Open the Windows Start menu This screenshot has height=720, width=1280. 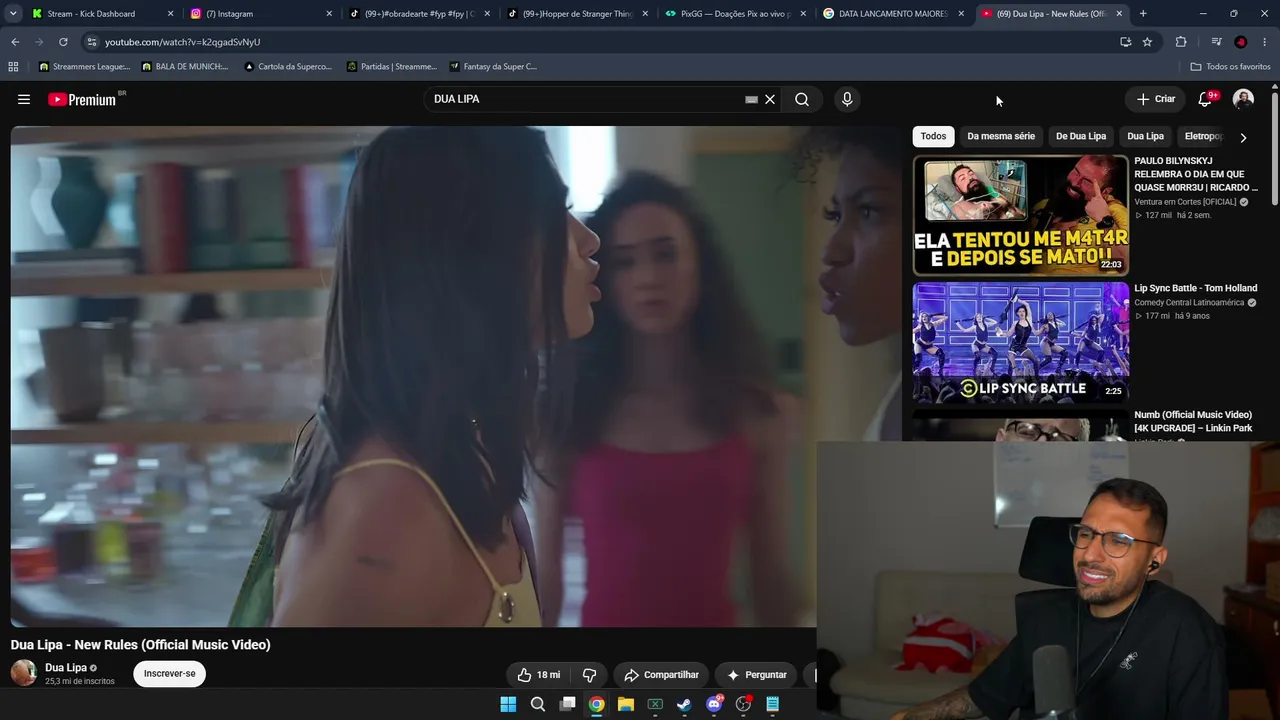click(508, 704)
